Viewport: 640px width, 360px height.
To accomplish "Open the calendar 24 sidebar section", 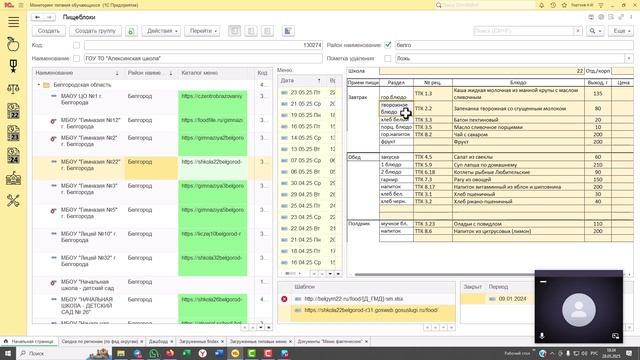I will [x=13, y=156].
